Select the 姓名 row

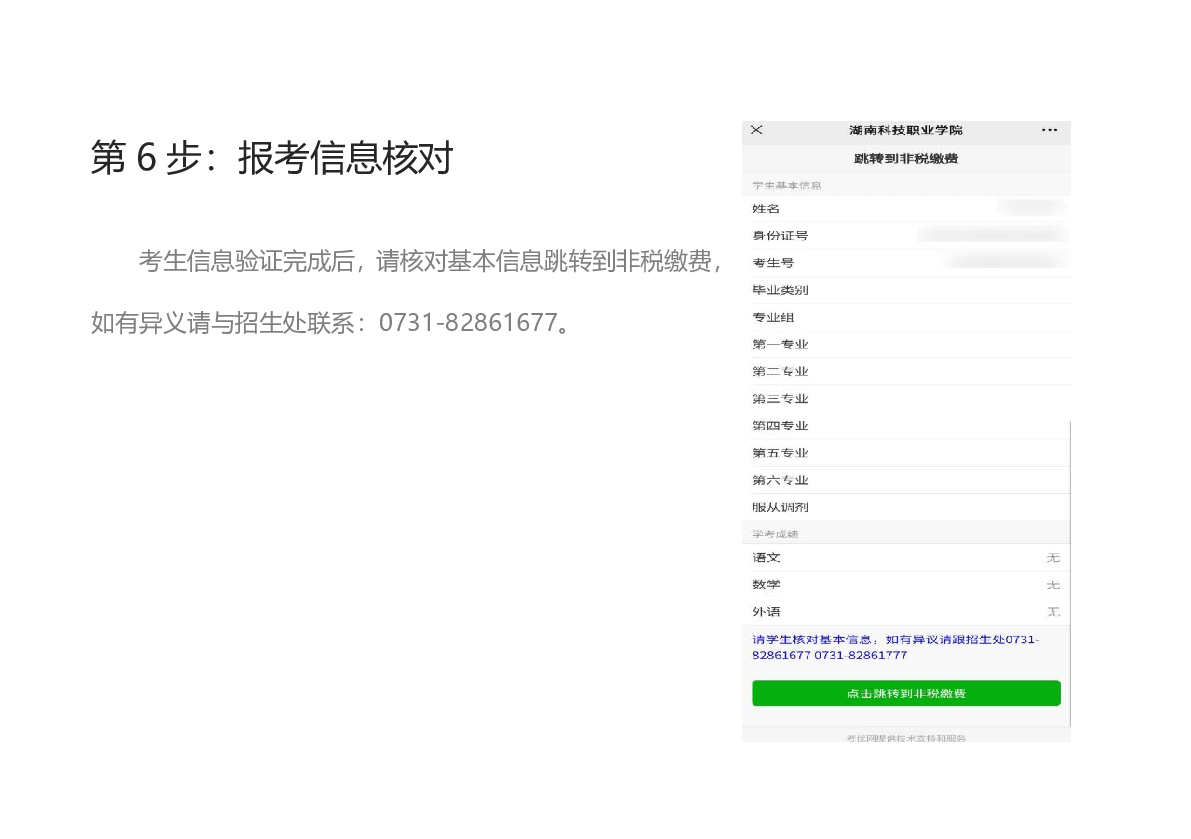[x=906, y=209]
